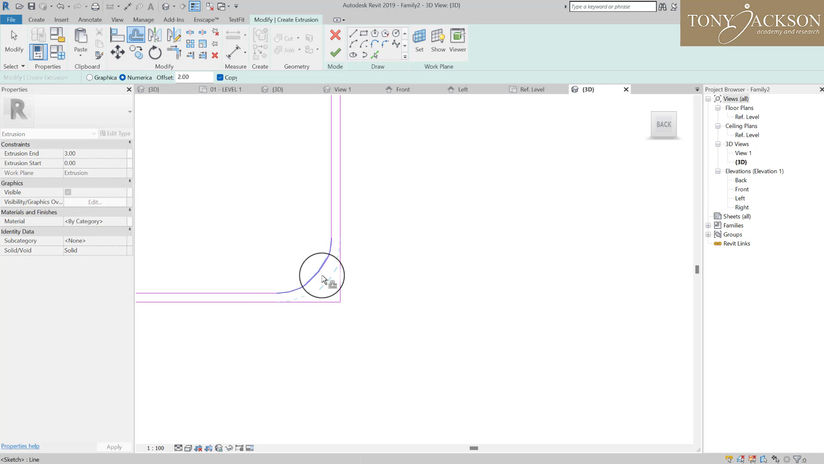Click the keyword search input field

(x=613, y=7)
